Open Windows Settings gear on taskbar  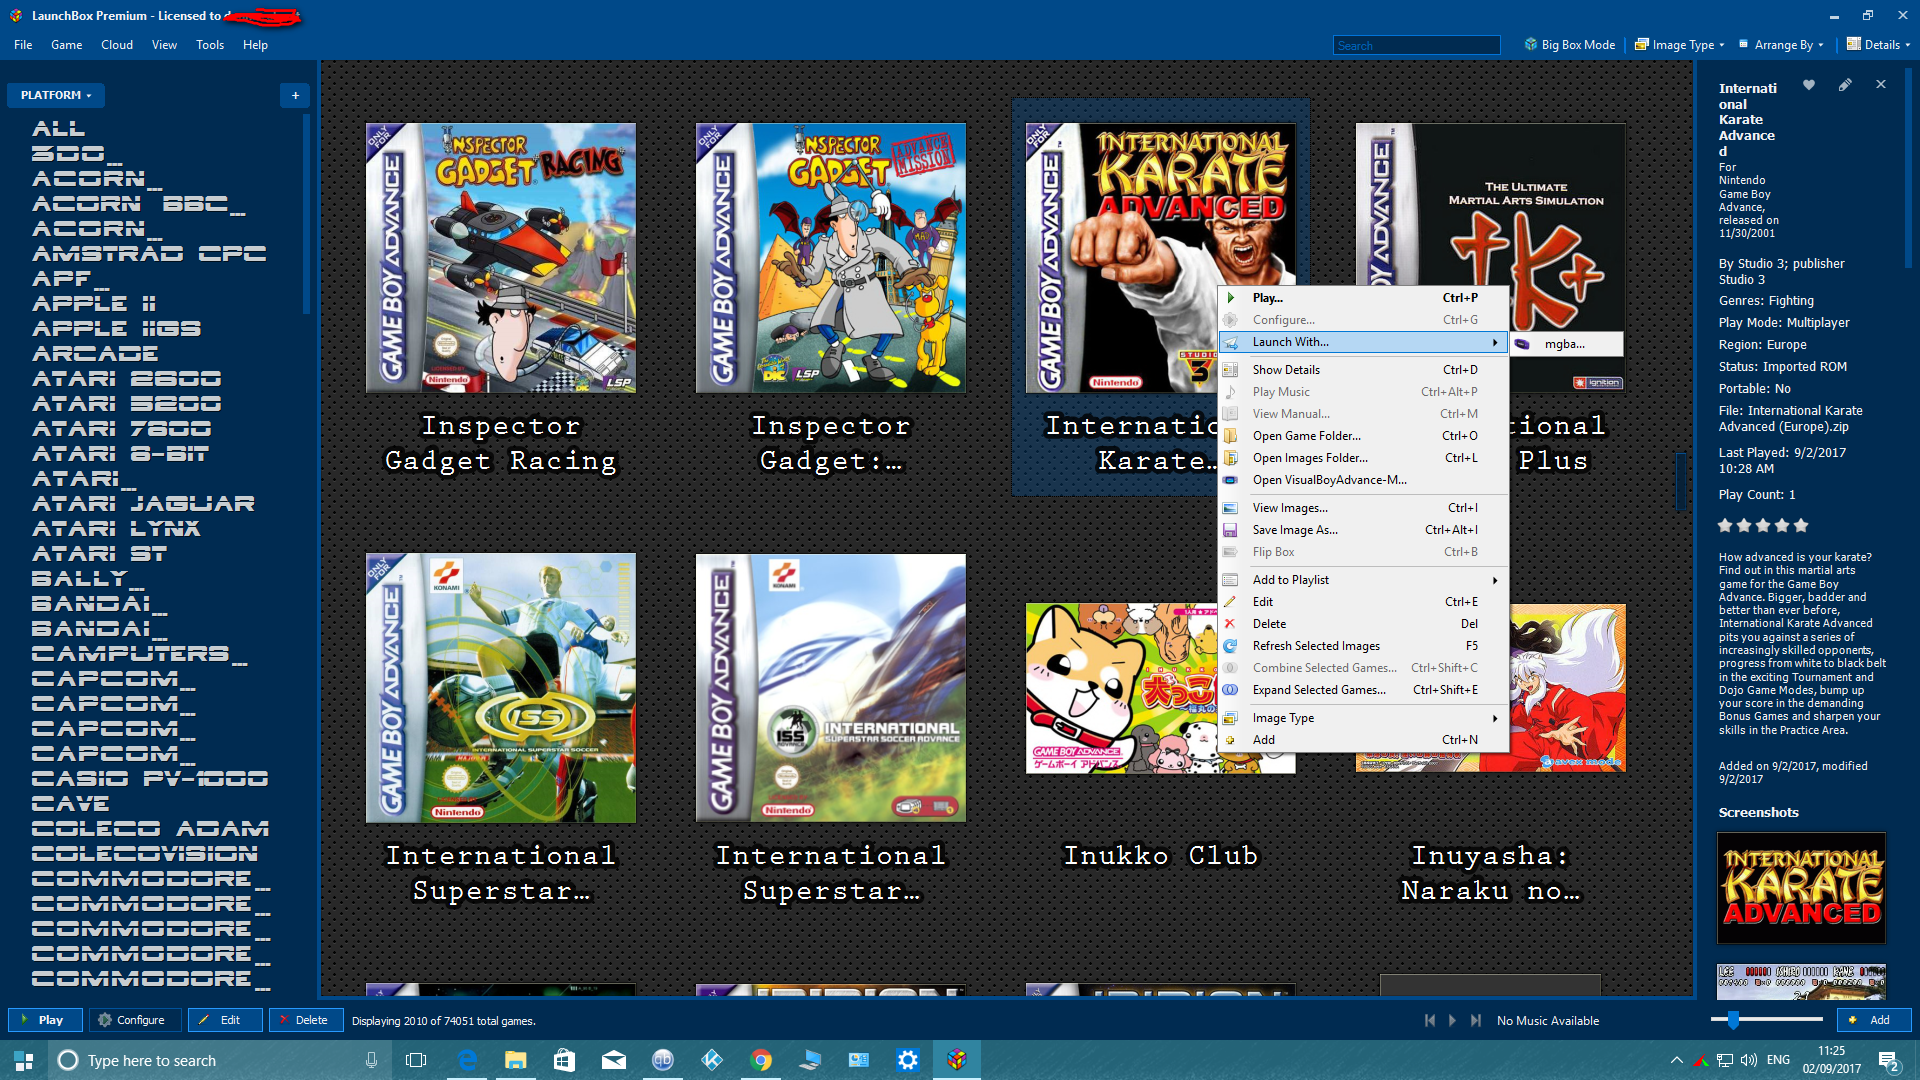point(908,1060)
